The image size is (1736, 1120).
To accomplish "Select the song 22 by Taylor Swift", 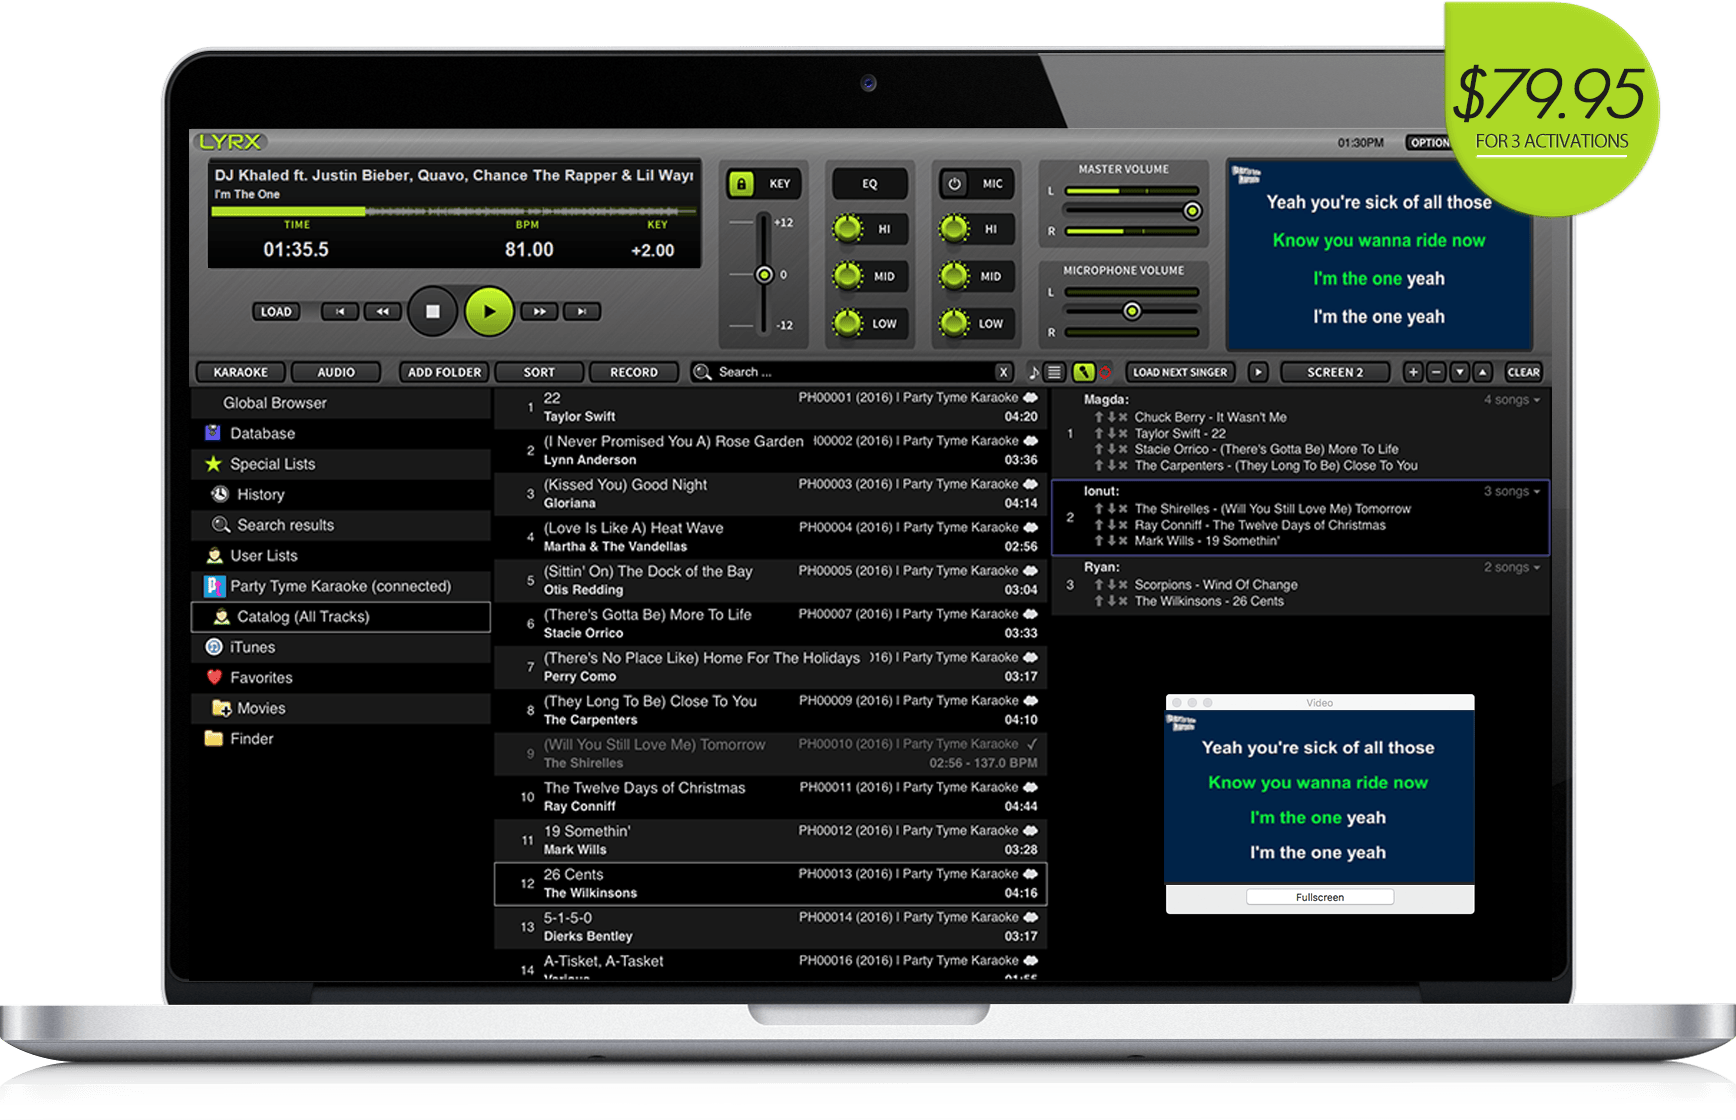I will [770, 407].
